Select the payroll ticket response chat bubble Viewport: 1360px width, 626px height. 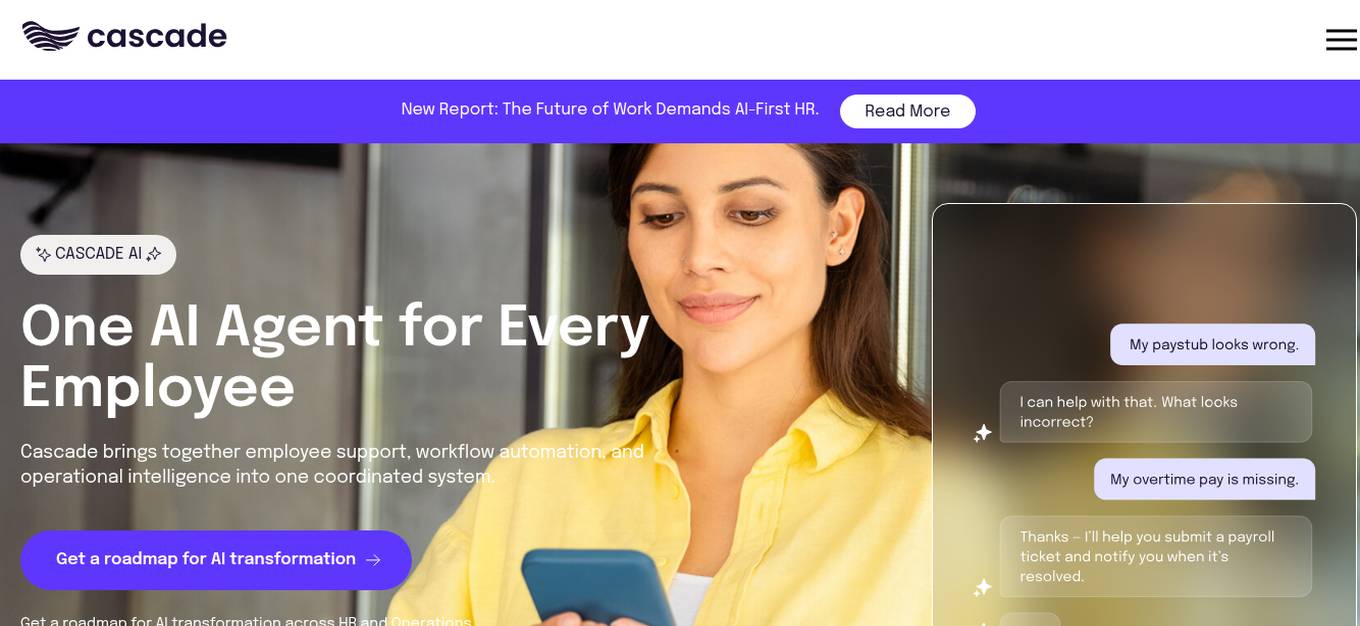coord(1156,557)
